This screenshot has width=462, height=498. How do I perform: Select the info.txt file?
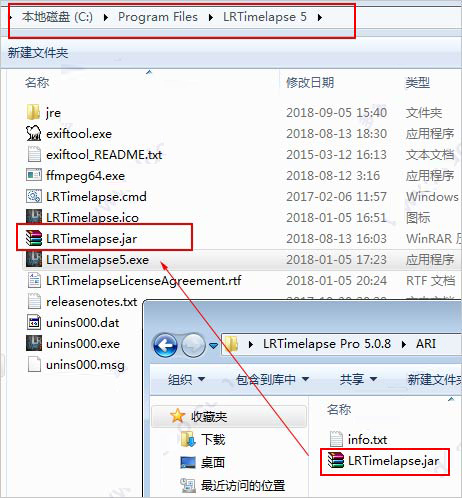[x=358, y=439]
